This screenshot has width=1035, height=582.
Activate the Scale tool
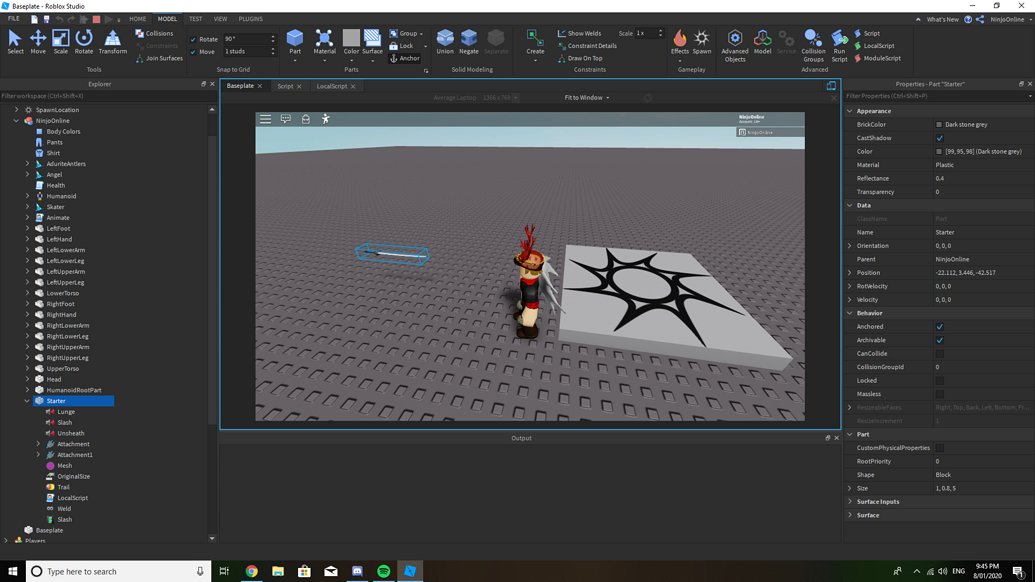pyautogui.click(x=60, y=42)
